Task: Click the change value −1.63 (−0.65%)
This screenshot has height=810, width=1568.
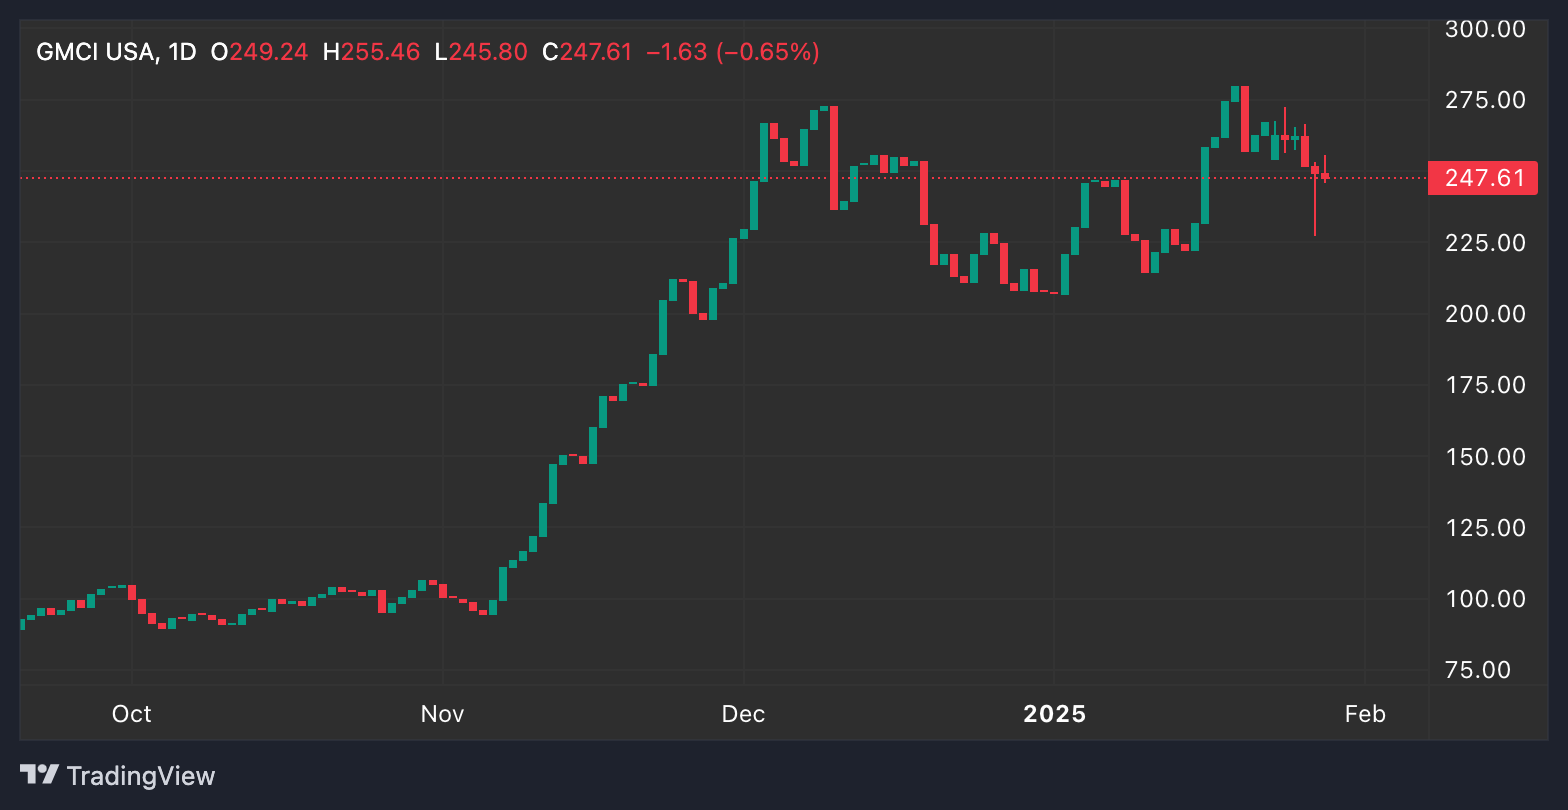Action: (733, 52)
